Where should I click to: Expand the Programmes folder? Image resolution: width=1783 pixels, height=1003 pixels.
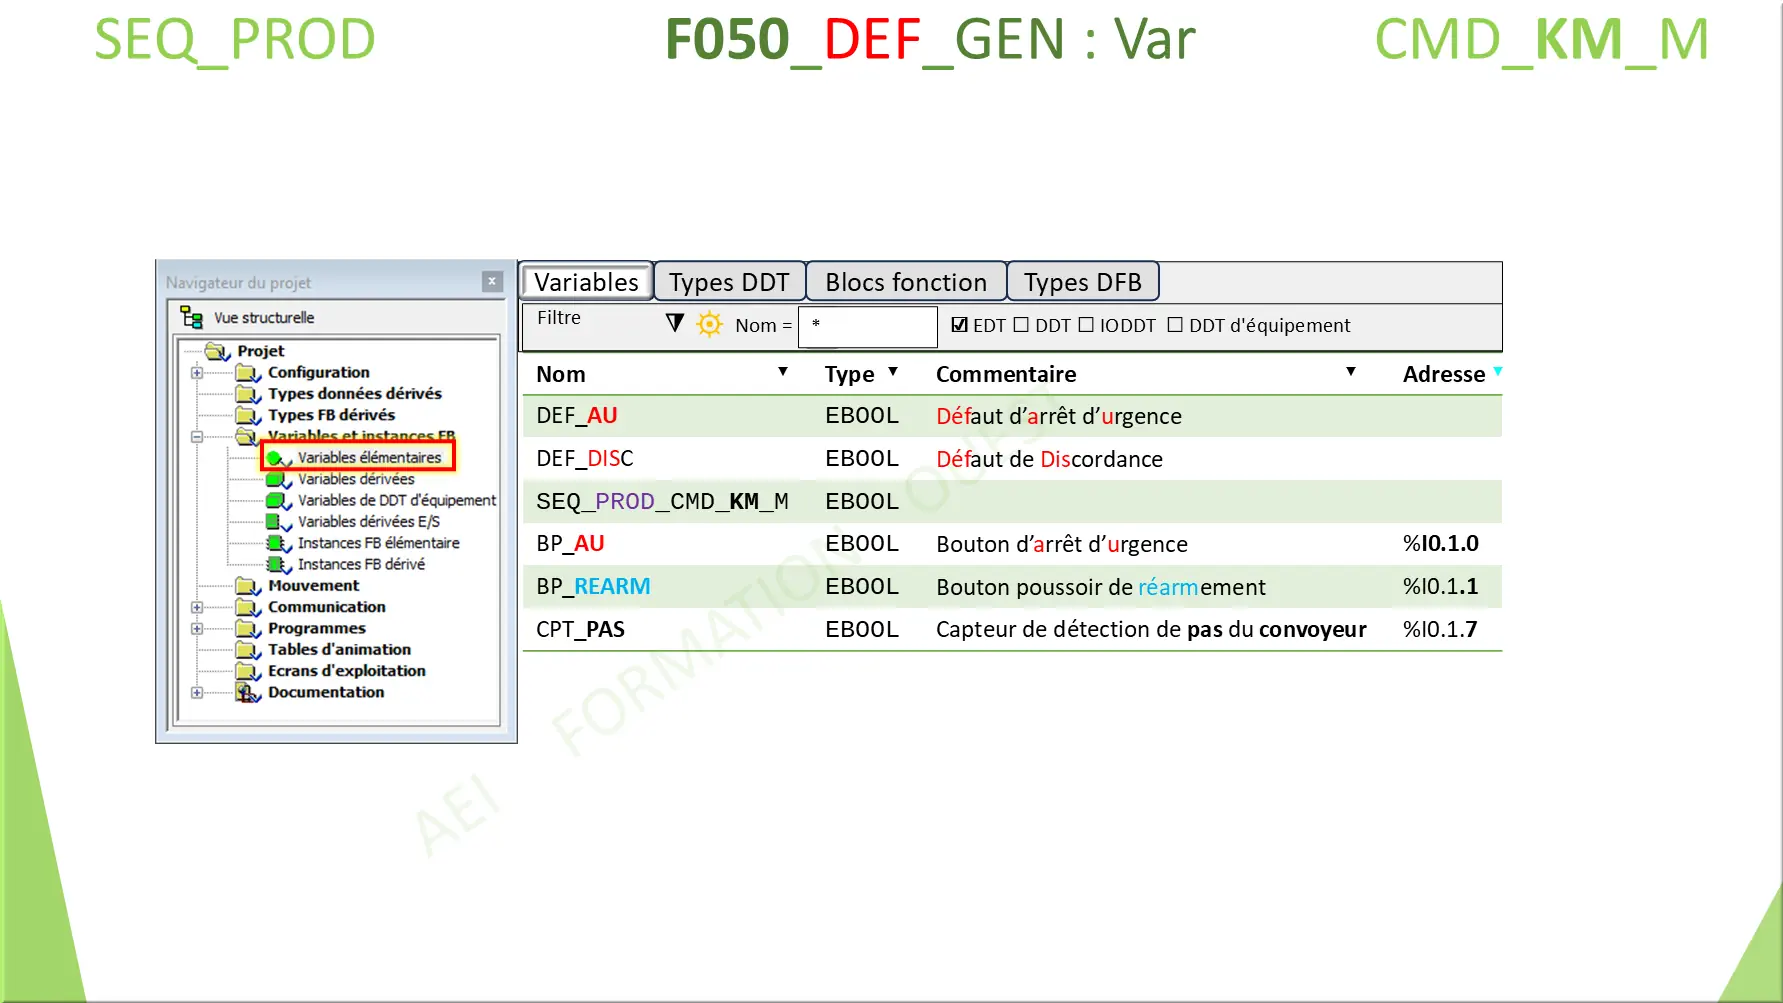(x=195, y=628)
